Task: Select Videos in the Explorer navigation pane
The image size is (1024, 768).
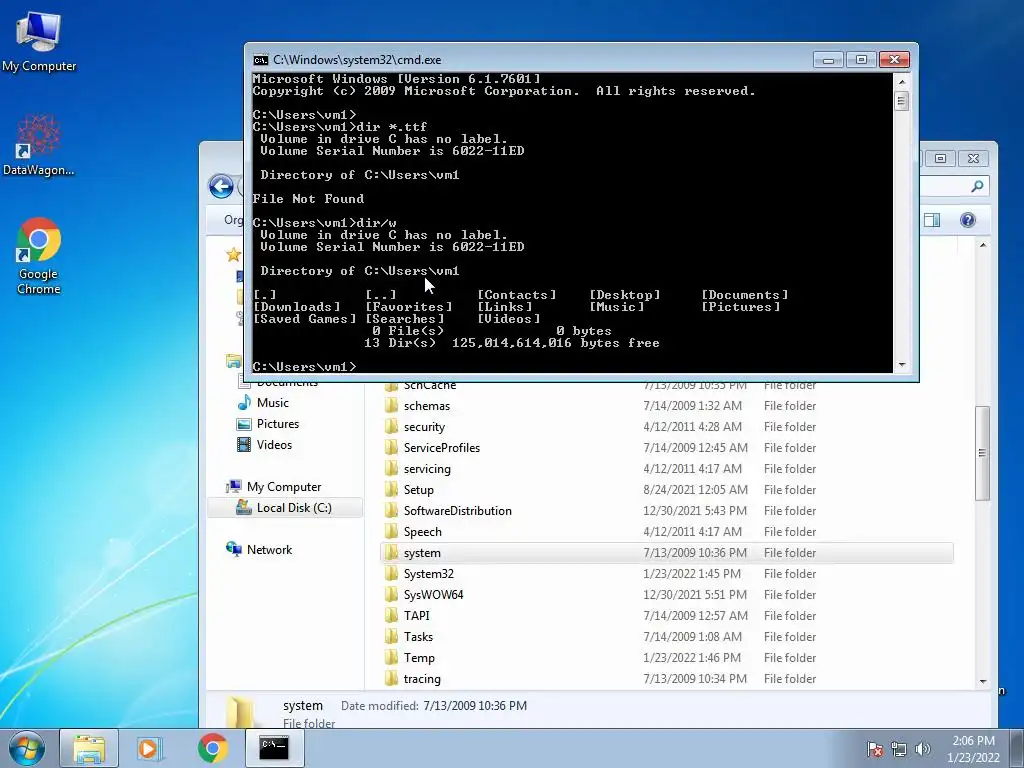Action: 274,445
